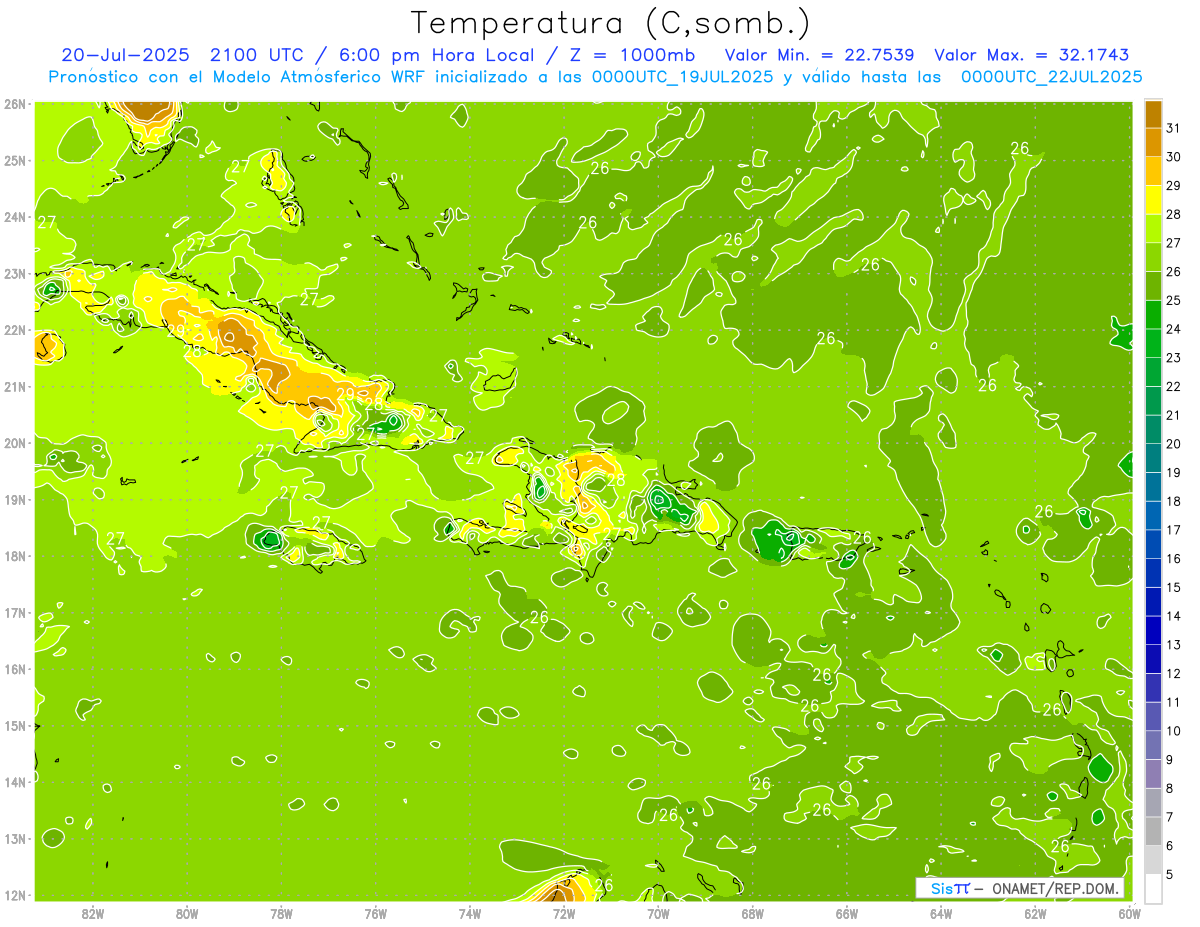The width and height of the screenshot is (1200, 927).
Task: Click the "ONAMET/REP.DOM." credit label
Action: 1054,888
